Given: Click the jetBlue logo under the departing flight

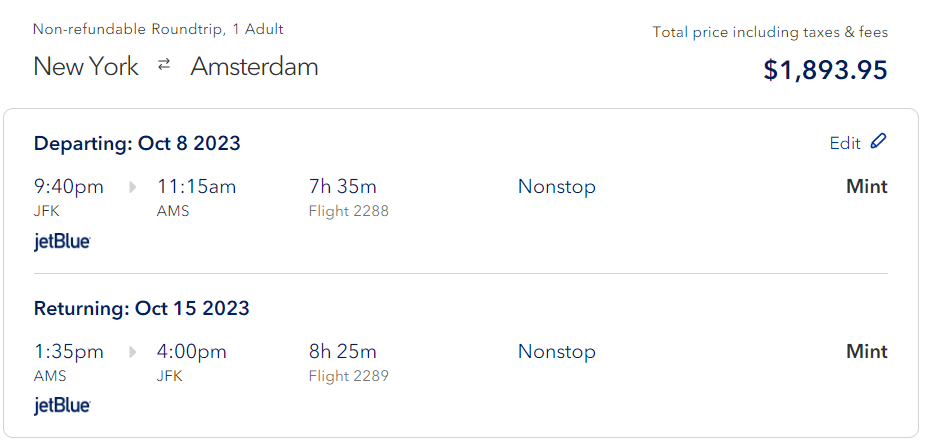Looking at the screenshot, I should pos(62,241).
